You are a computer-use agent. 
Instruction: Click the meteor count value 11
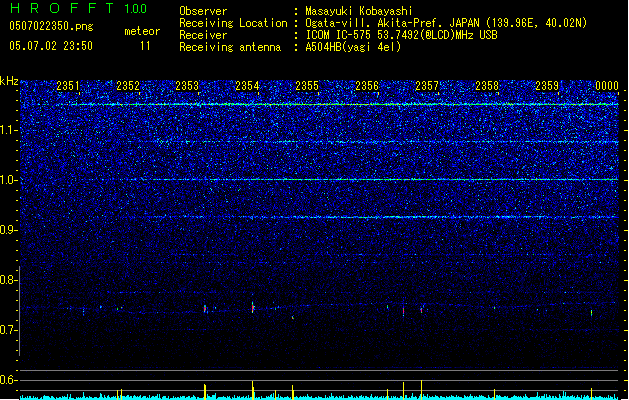tap(145, 46)
